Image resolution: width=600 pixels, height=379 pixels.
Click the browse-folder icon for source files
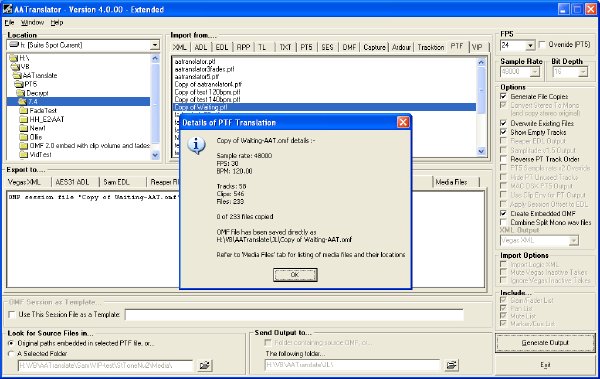(x=205, y=365)
